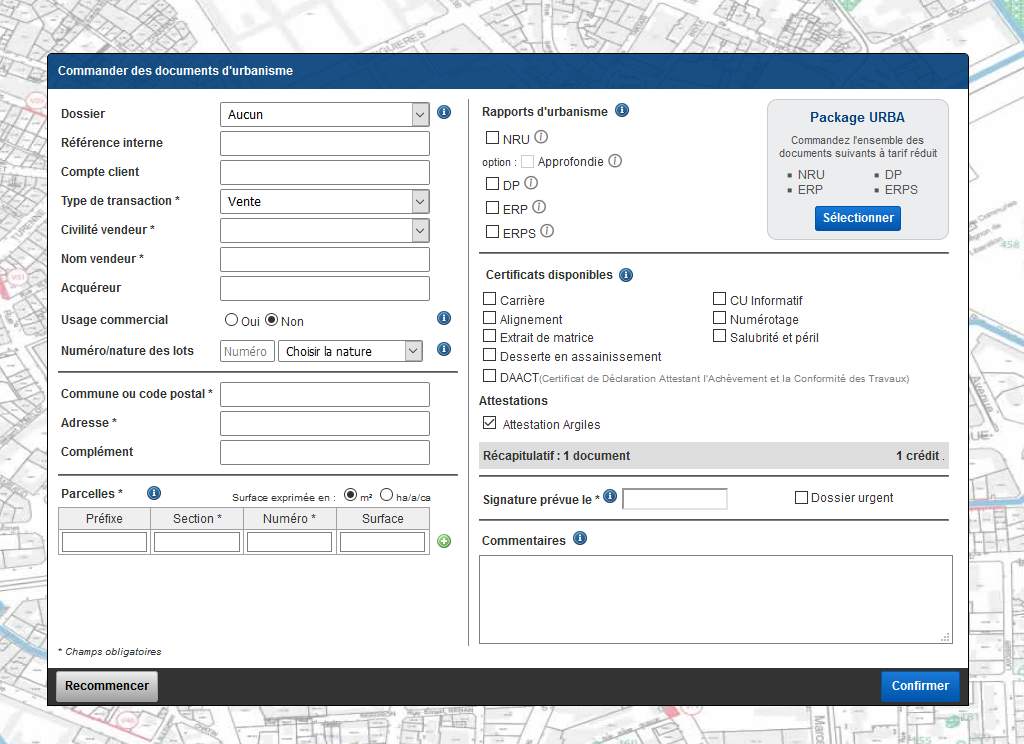Image resolution: width=1024 pixels, height=744 pixels.
Task: Click the info icon beside Certificats disponibles
Action: point(626,275)
